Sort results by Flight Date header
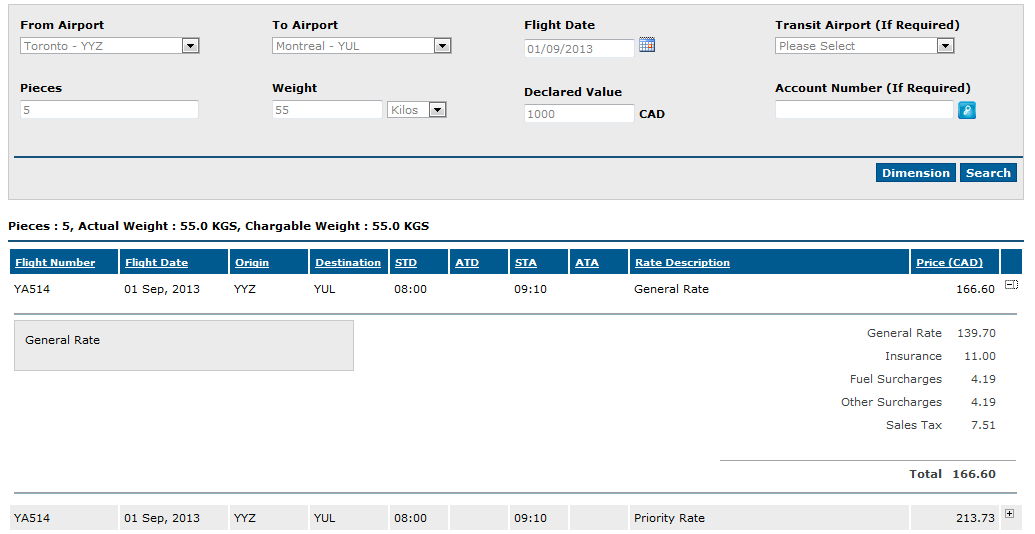This screenshot has height=534, width=1035. pos(156,263)
